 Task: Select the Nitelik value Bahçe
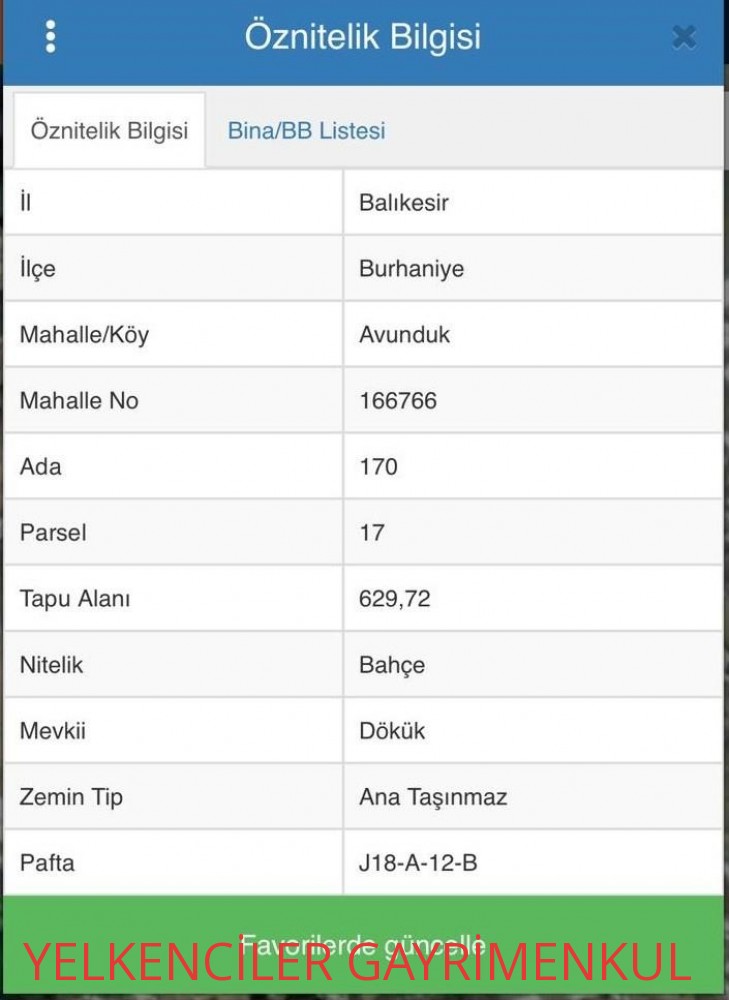click(x=392, y=665)
